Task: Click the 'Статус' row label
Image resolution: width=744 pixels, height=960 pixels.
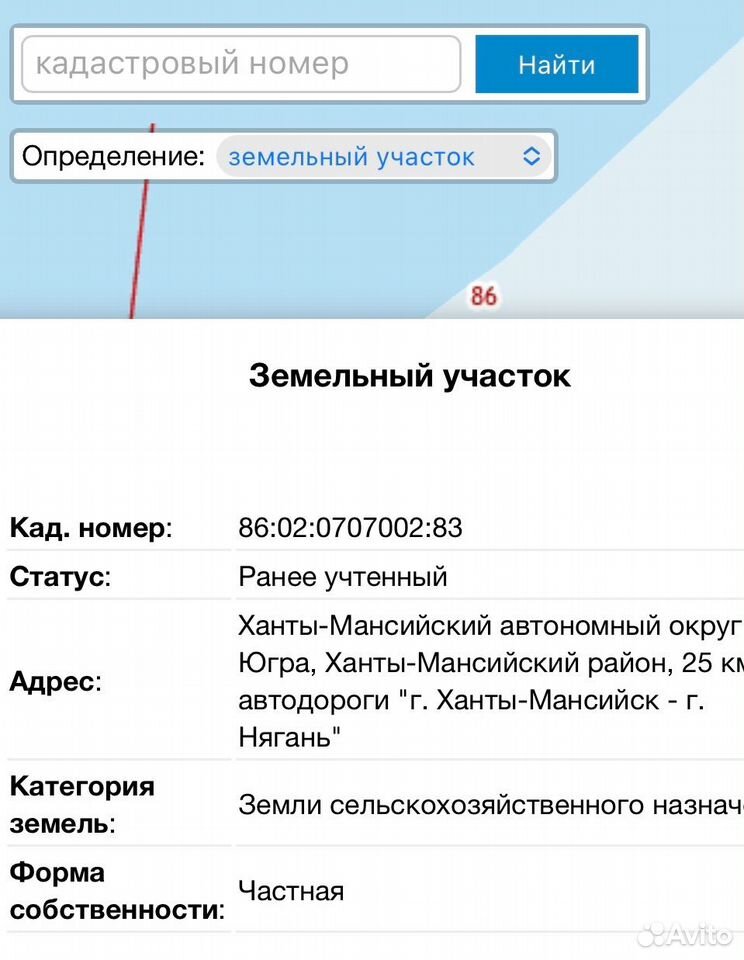Action: click(60, 577)
